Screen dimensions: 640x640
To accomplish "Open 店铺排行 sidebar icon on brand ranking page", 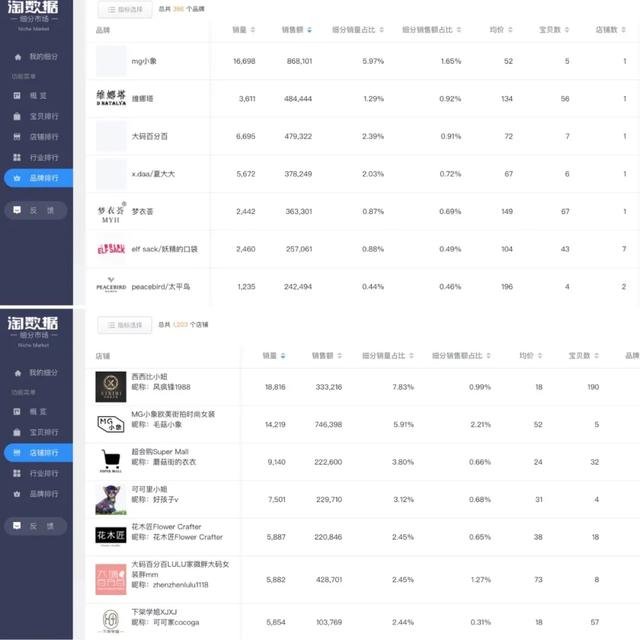I will click(17, 137).
